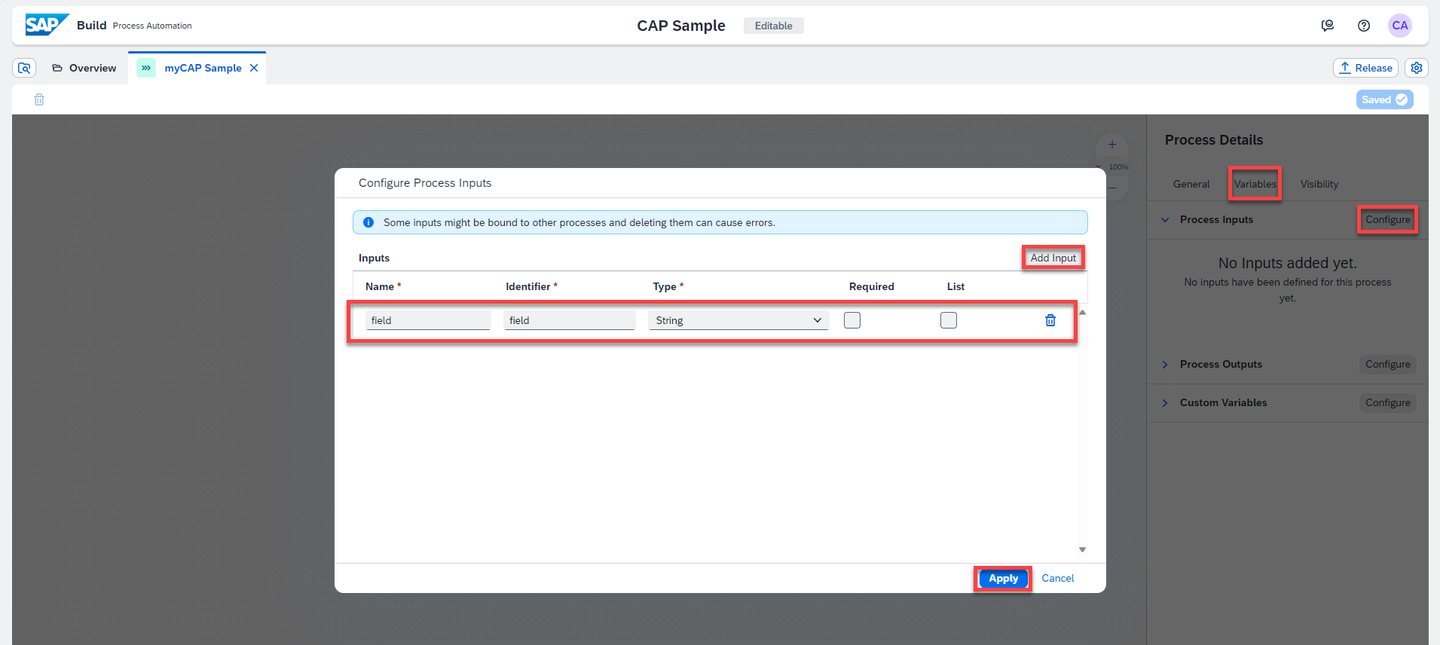Expand the Process Outputs section

pos(1165,364)
